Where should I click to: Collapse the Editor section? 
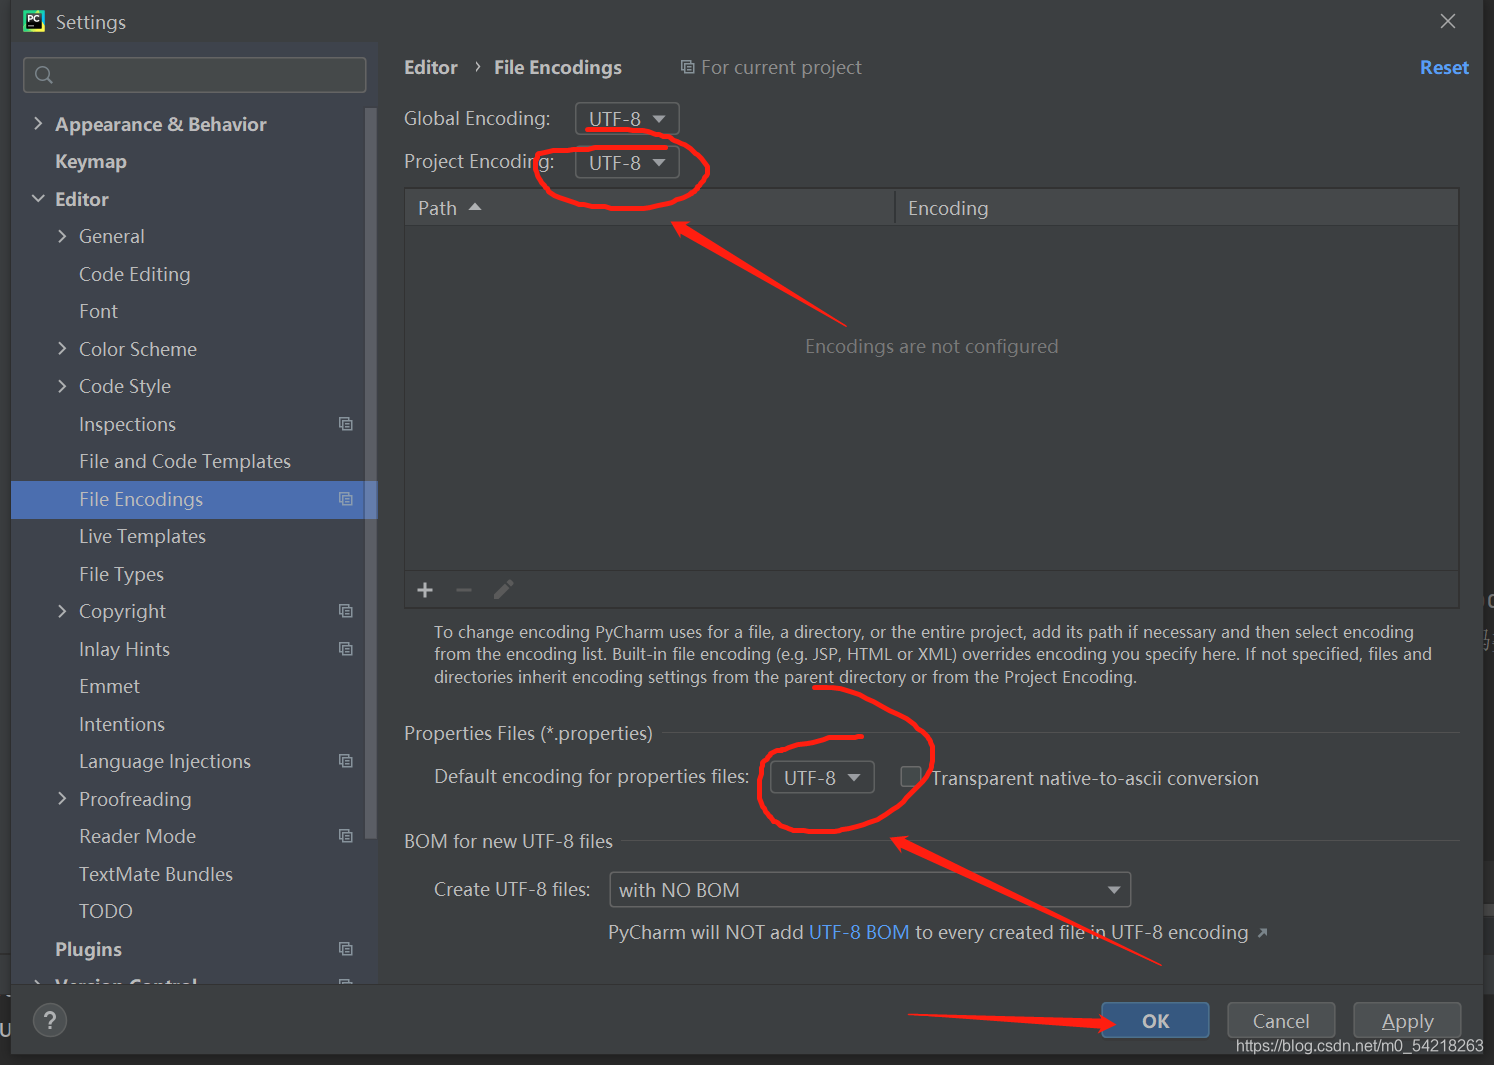(x=38, y=199)
